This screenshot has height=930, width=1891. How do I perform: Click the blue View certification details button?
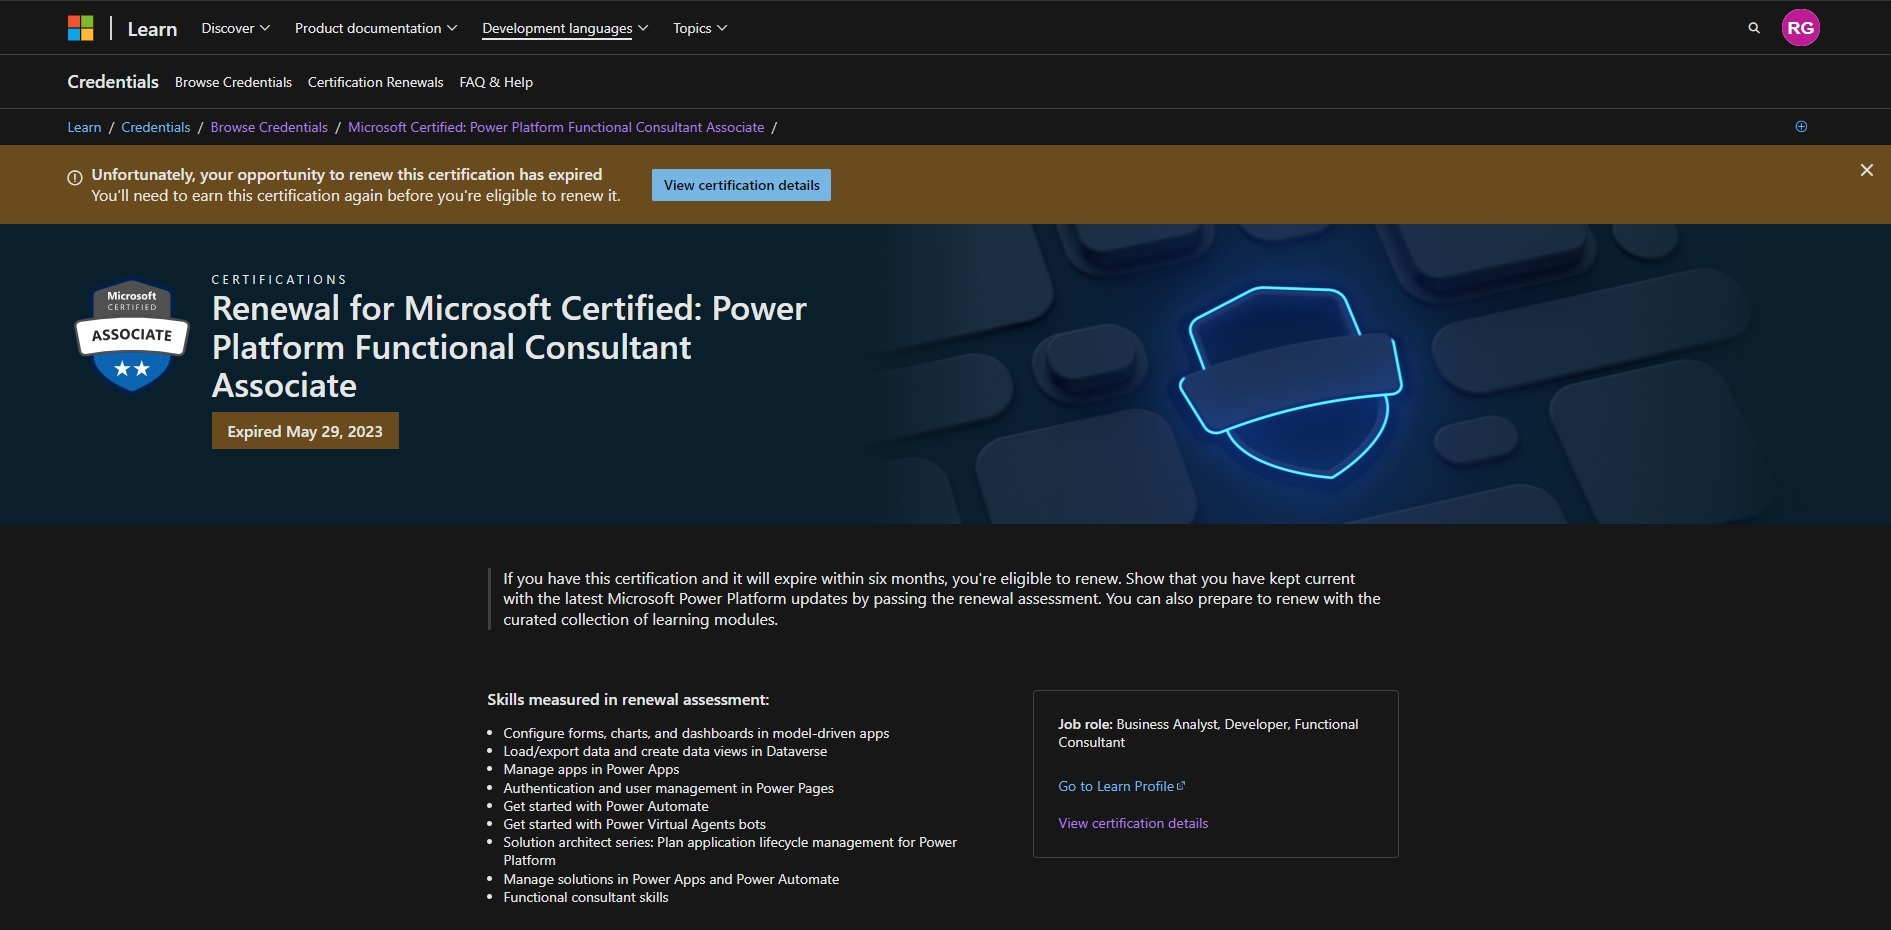(741, 185)
